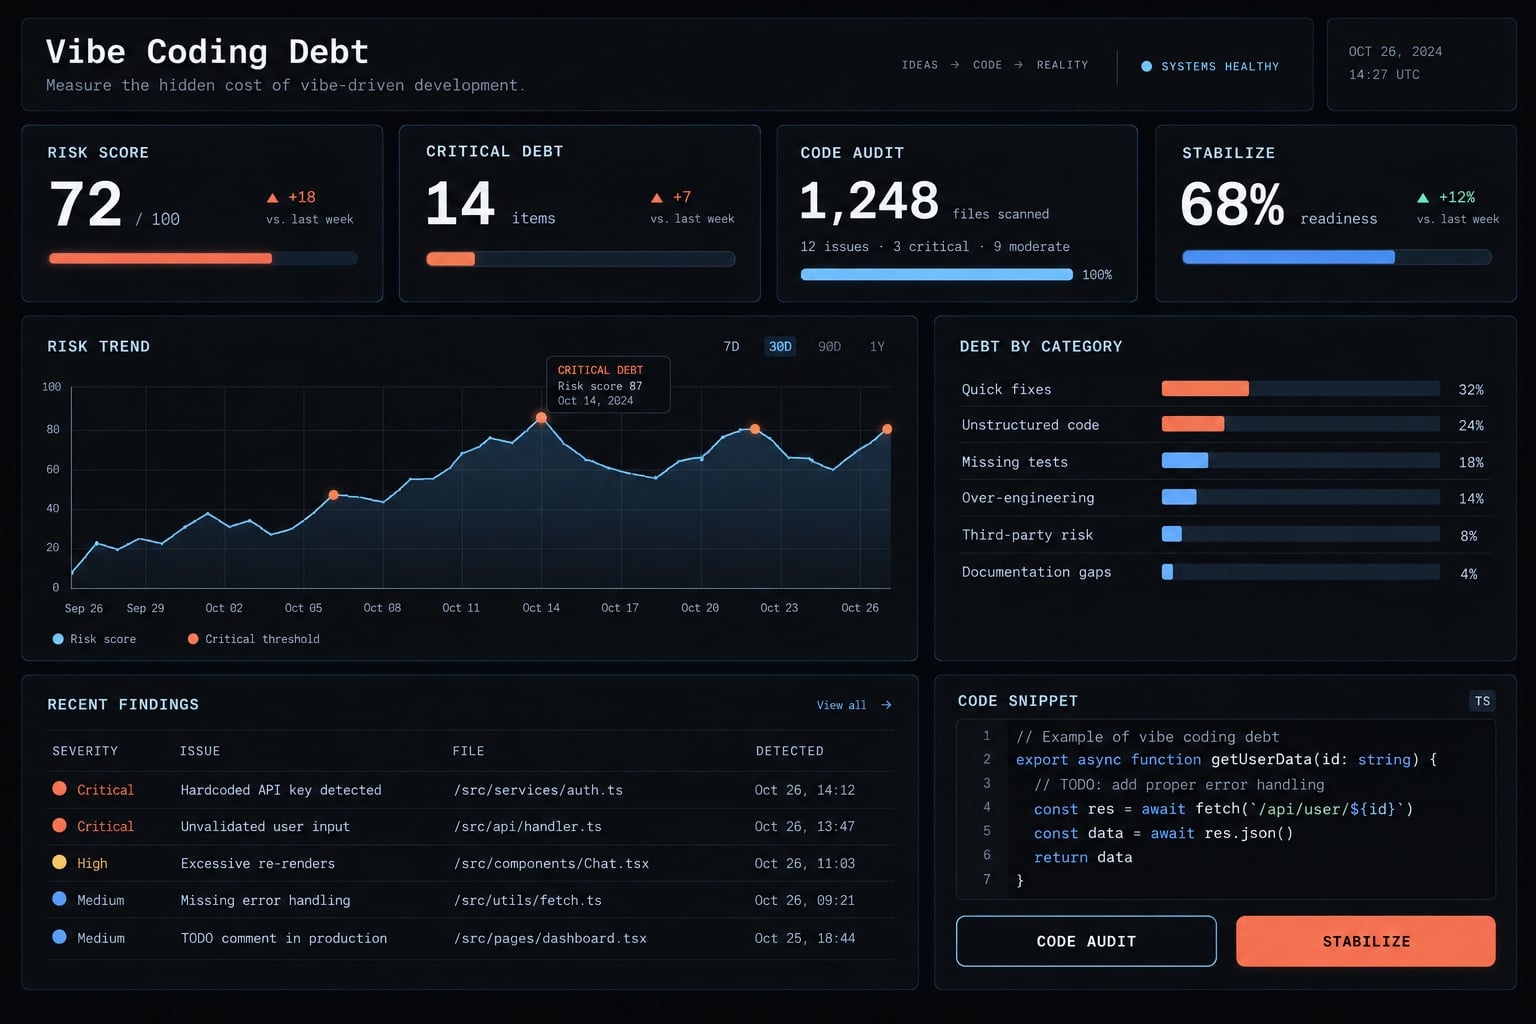
Task: Click the Stabilize readiness progress bar
Action: pos(1336,258)
